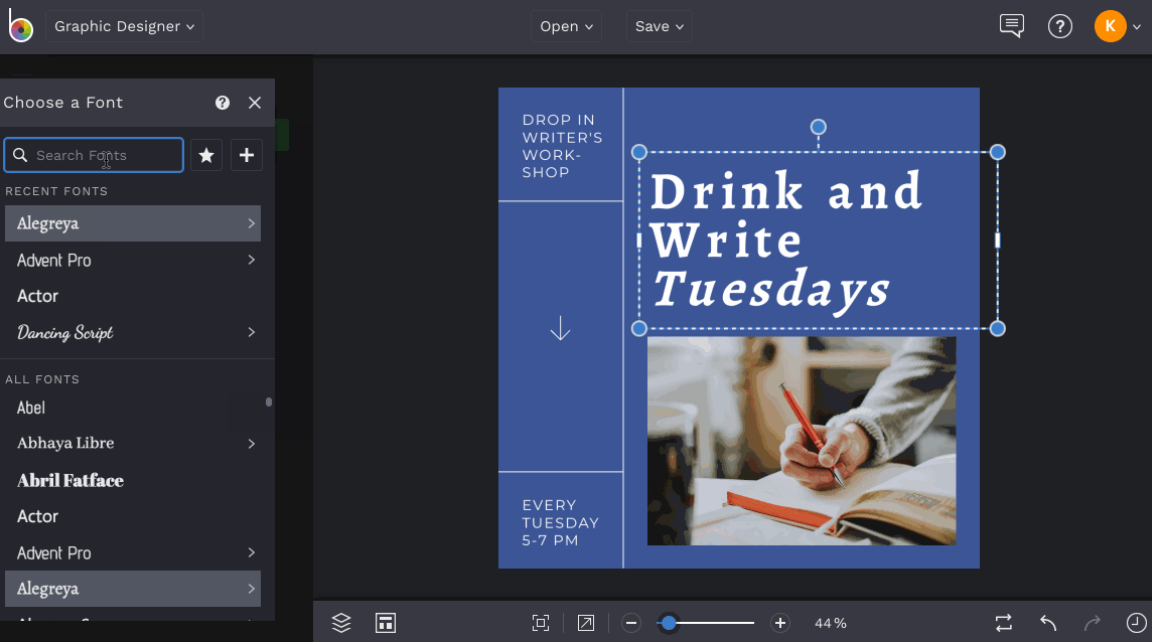Viewport: 1152px width, 642px height.
Task: Click the rotation handle above text box
Action: tap(818, 128)
